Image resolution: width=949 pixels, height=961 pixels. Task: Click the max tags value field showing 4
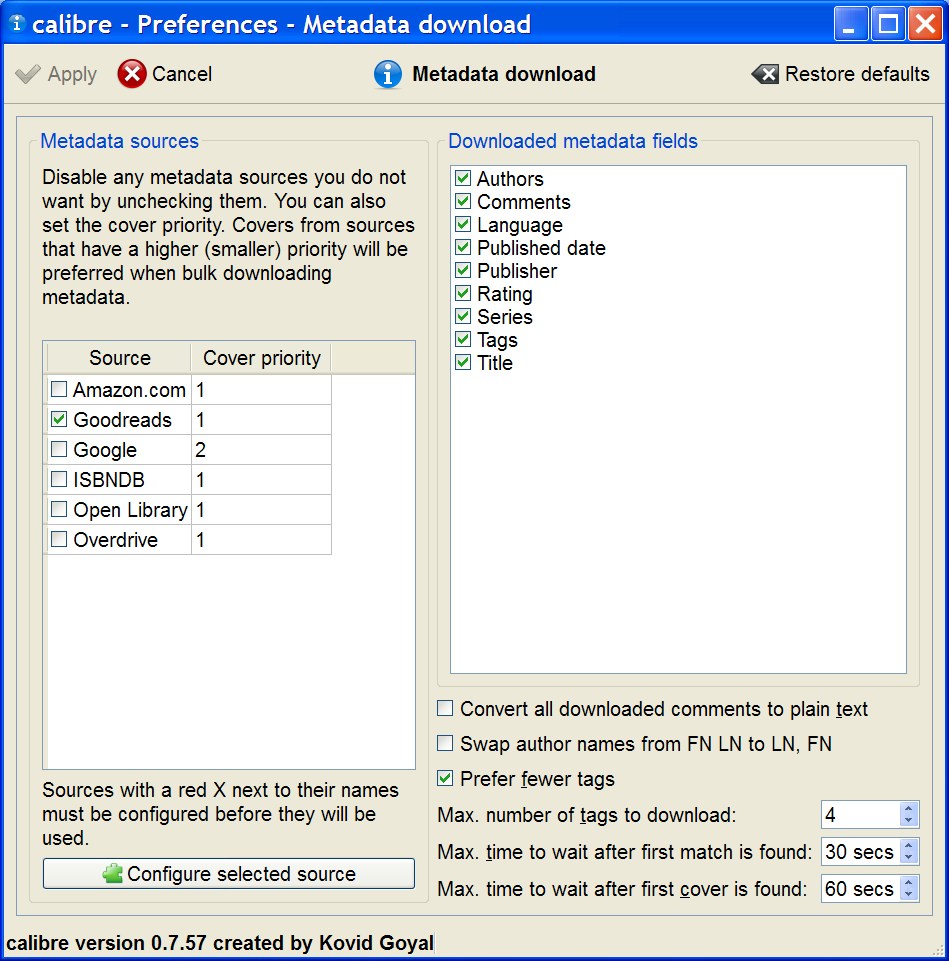(x=860, y=815)
